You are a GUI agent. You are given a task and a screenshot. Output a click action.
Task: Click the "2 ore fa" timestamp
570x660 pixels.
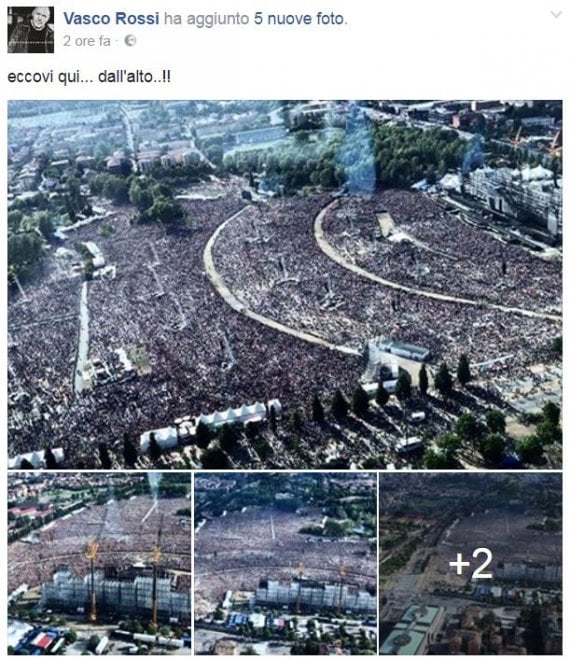tap(87, 41)
